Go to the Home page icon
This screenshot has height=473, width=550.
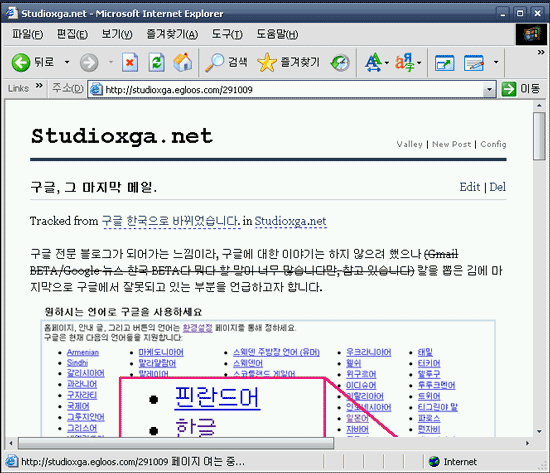coord(183,62)
